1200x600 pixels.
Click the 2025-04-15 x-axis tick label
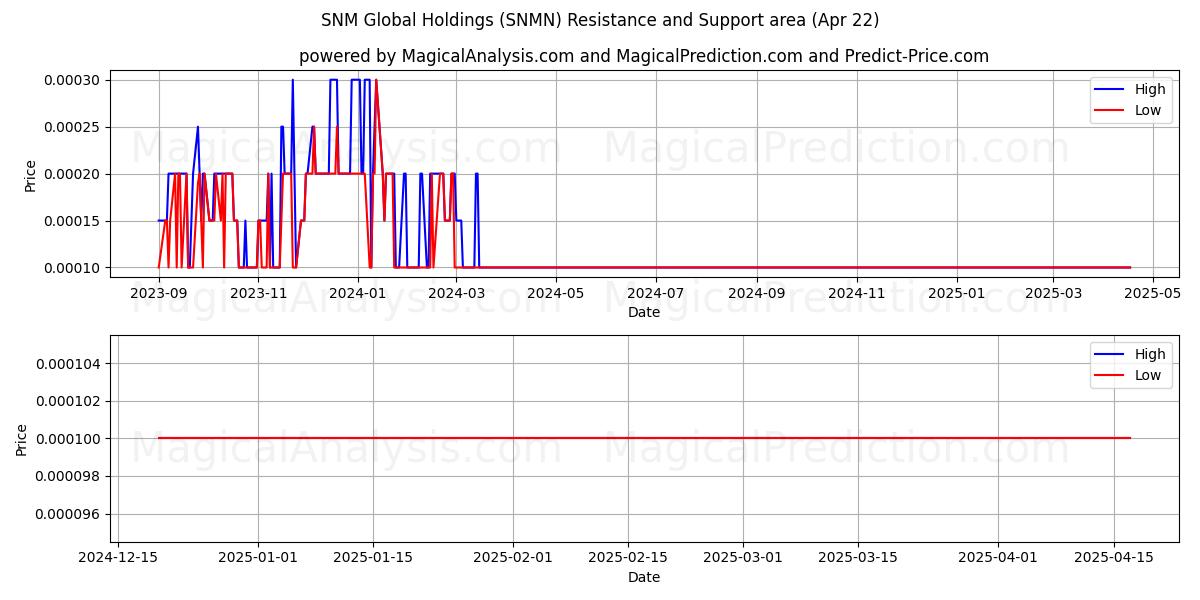1113,558
